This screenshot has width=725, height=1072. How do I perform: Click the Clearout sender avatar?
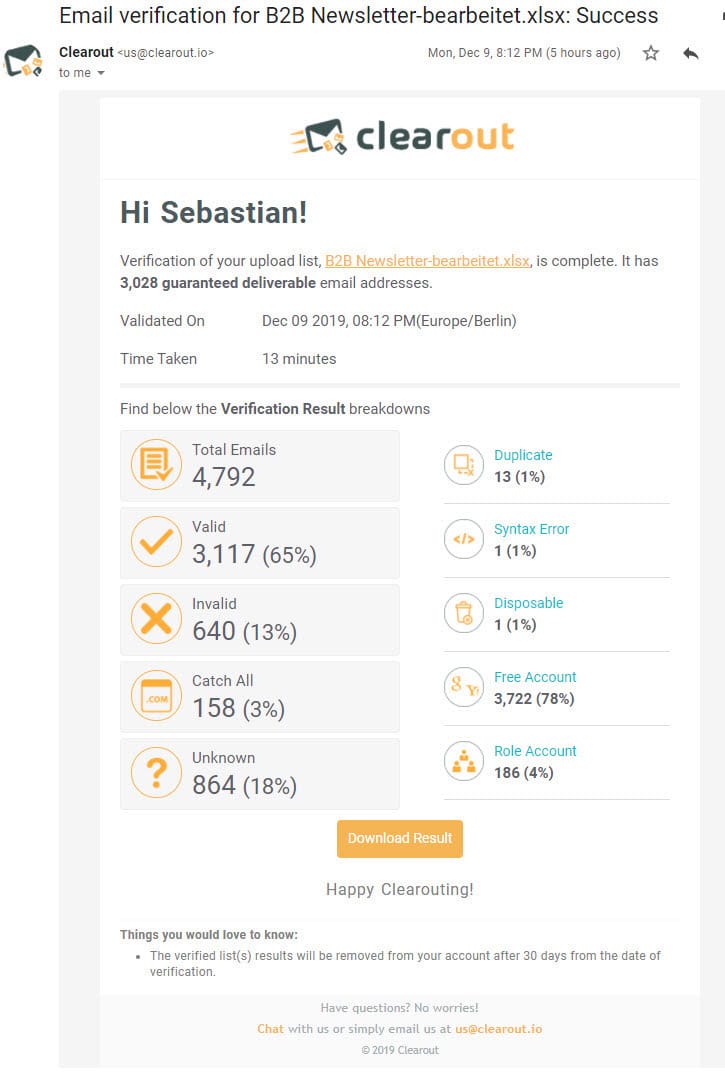[x=23, y=62]
